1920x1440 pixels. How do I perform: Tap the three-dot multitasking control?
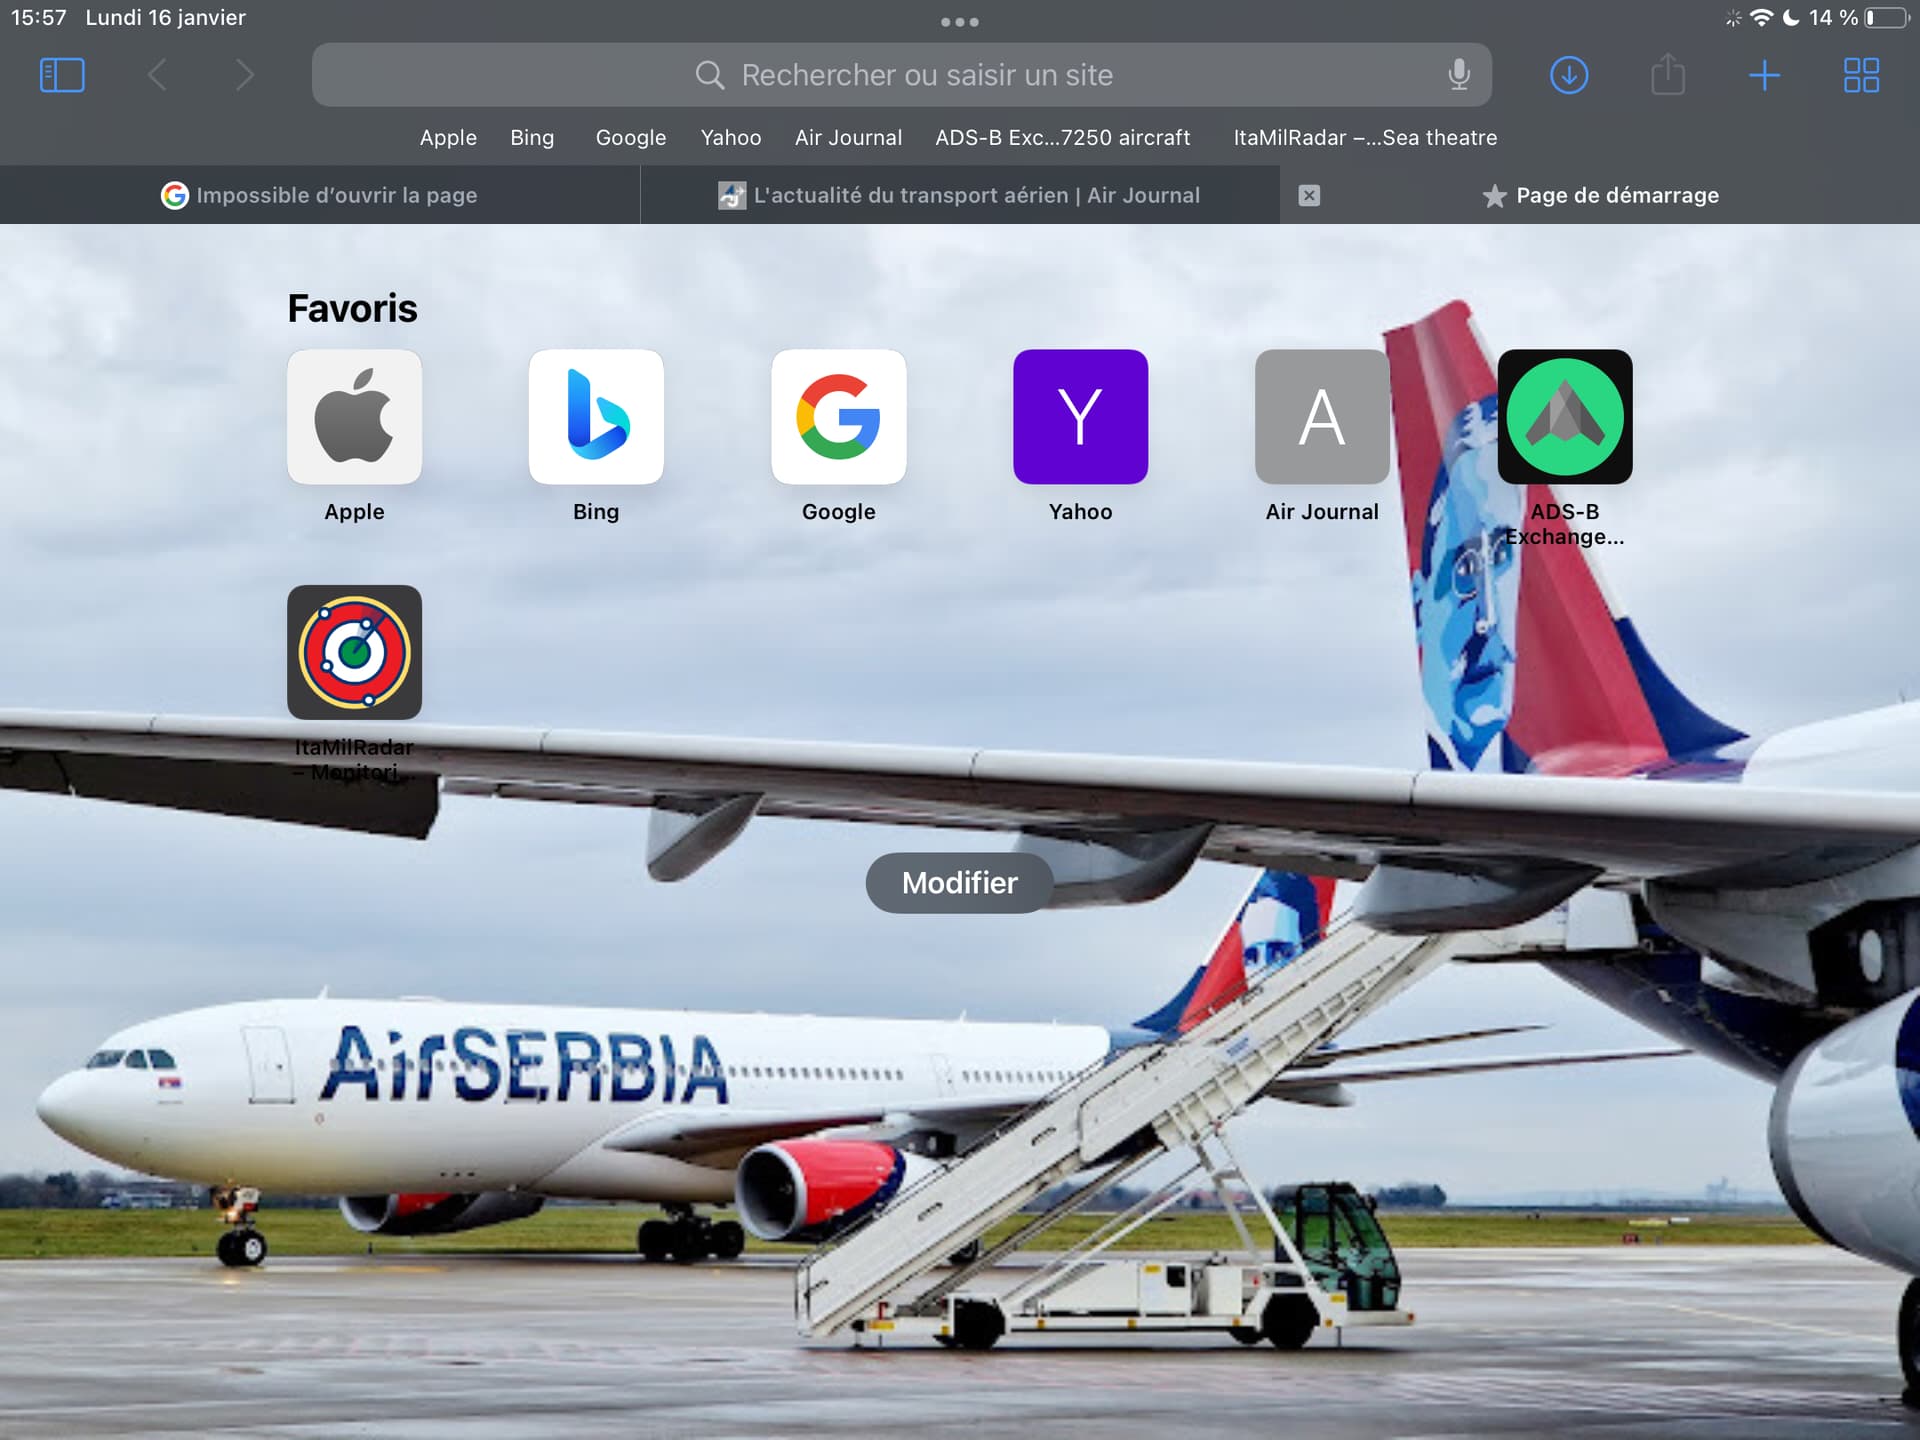[959, 21]
